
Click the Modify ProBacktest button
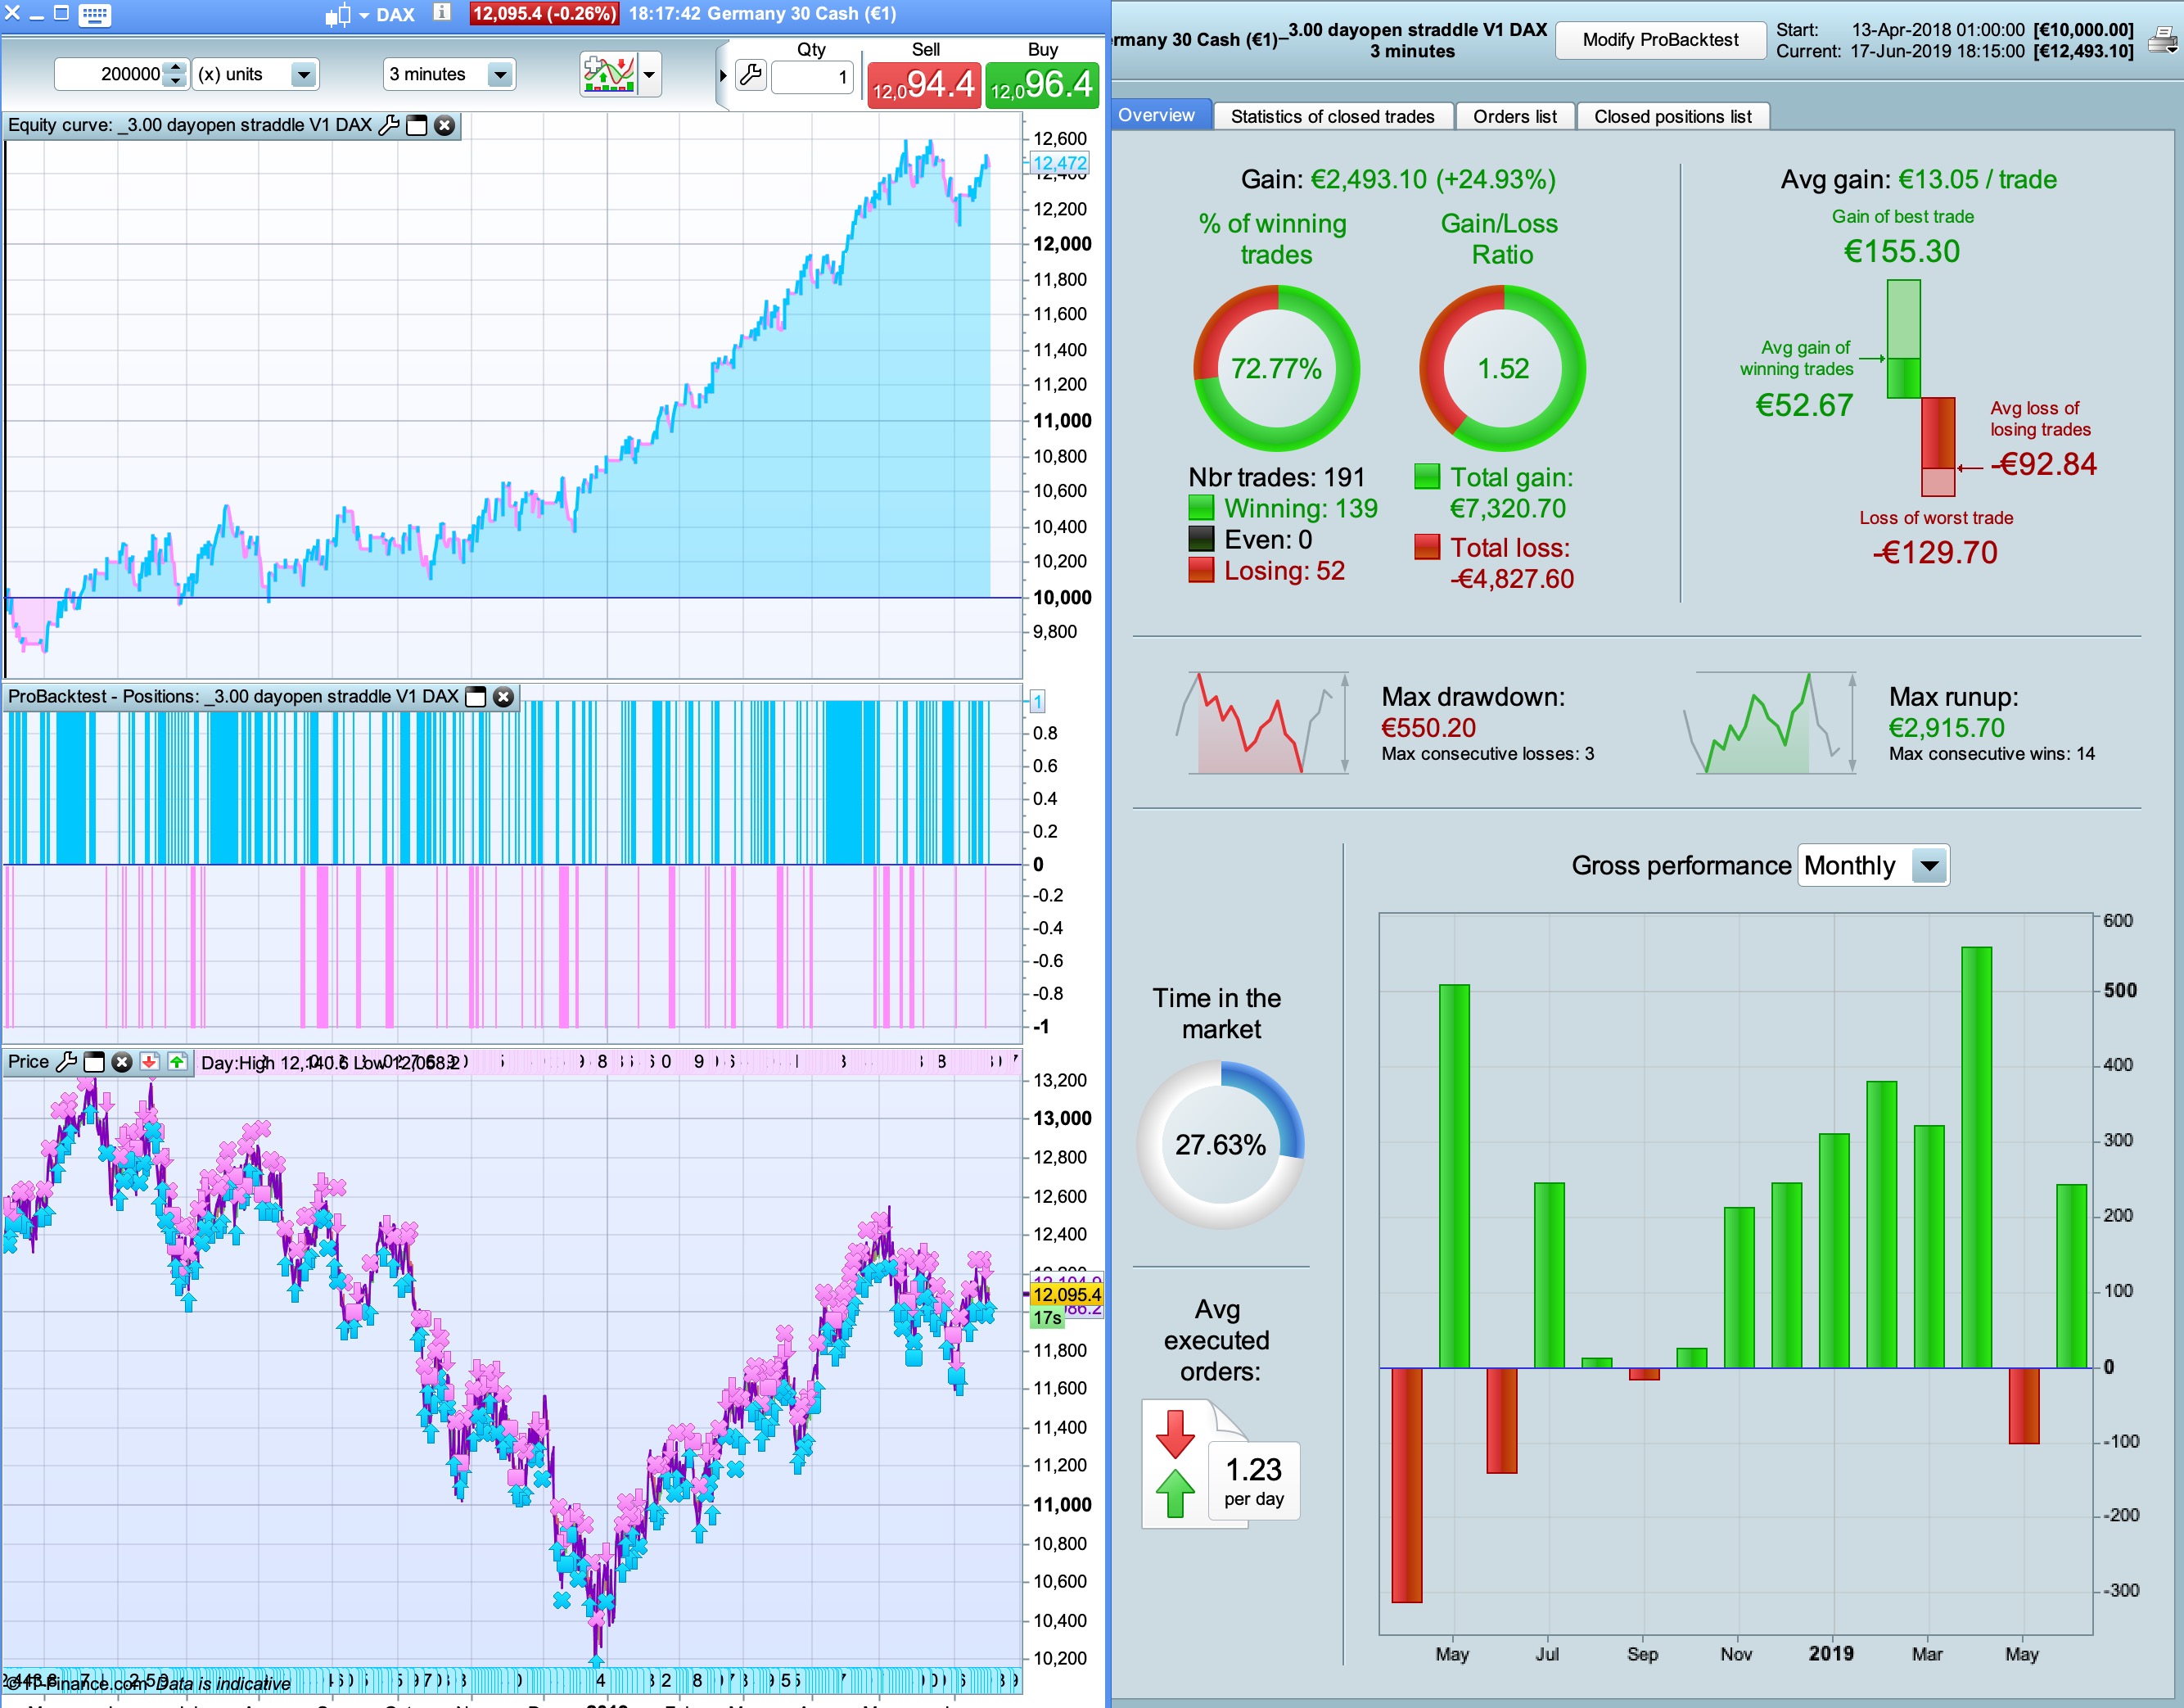click(x=1660, y=40)
